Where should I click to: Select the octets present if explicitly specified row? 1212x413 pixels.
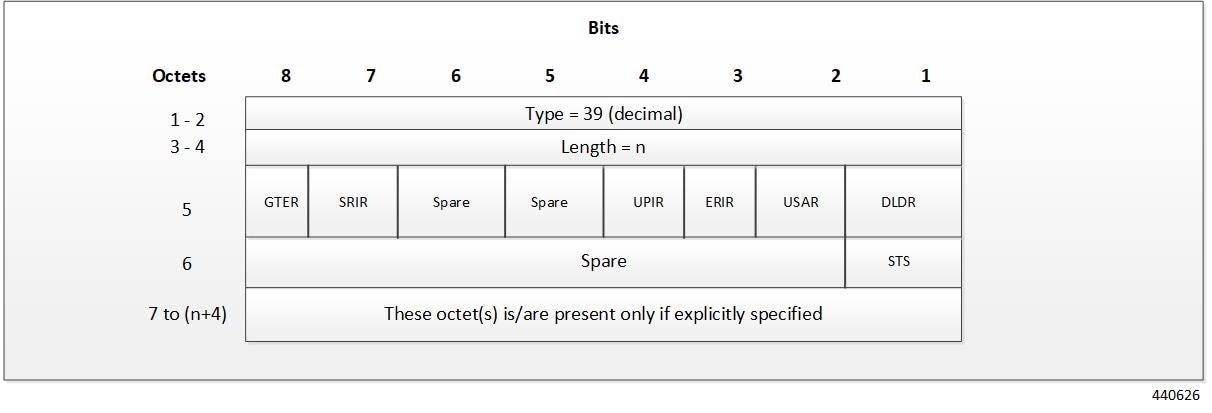pos(603,314)
